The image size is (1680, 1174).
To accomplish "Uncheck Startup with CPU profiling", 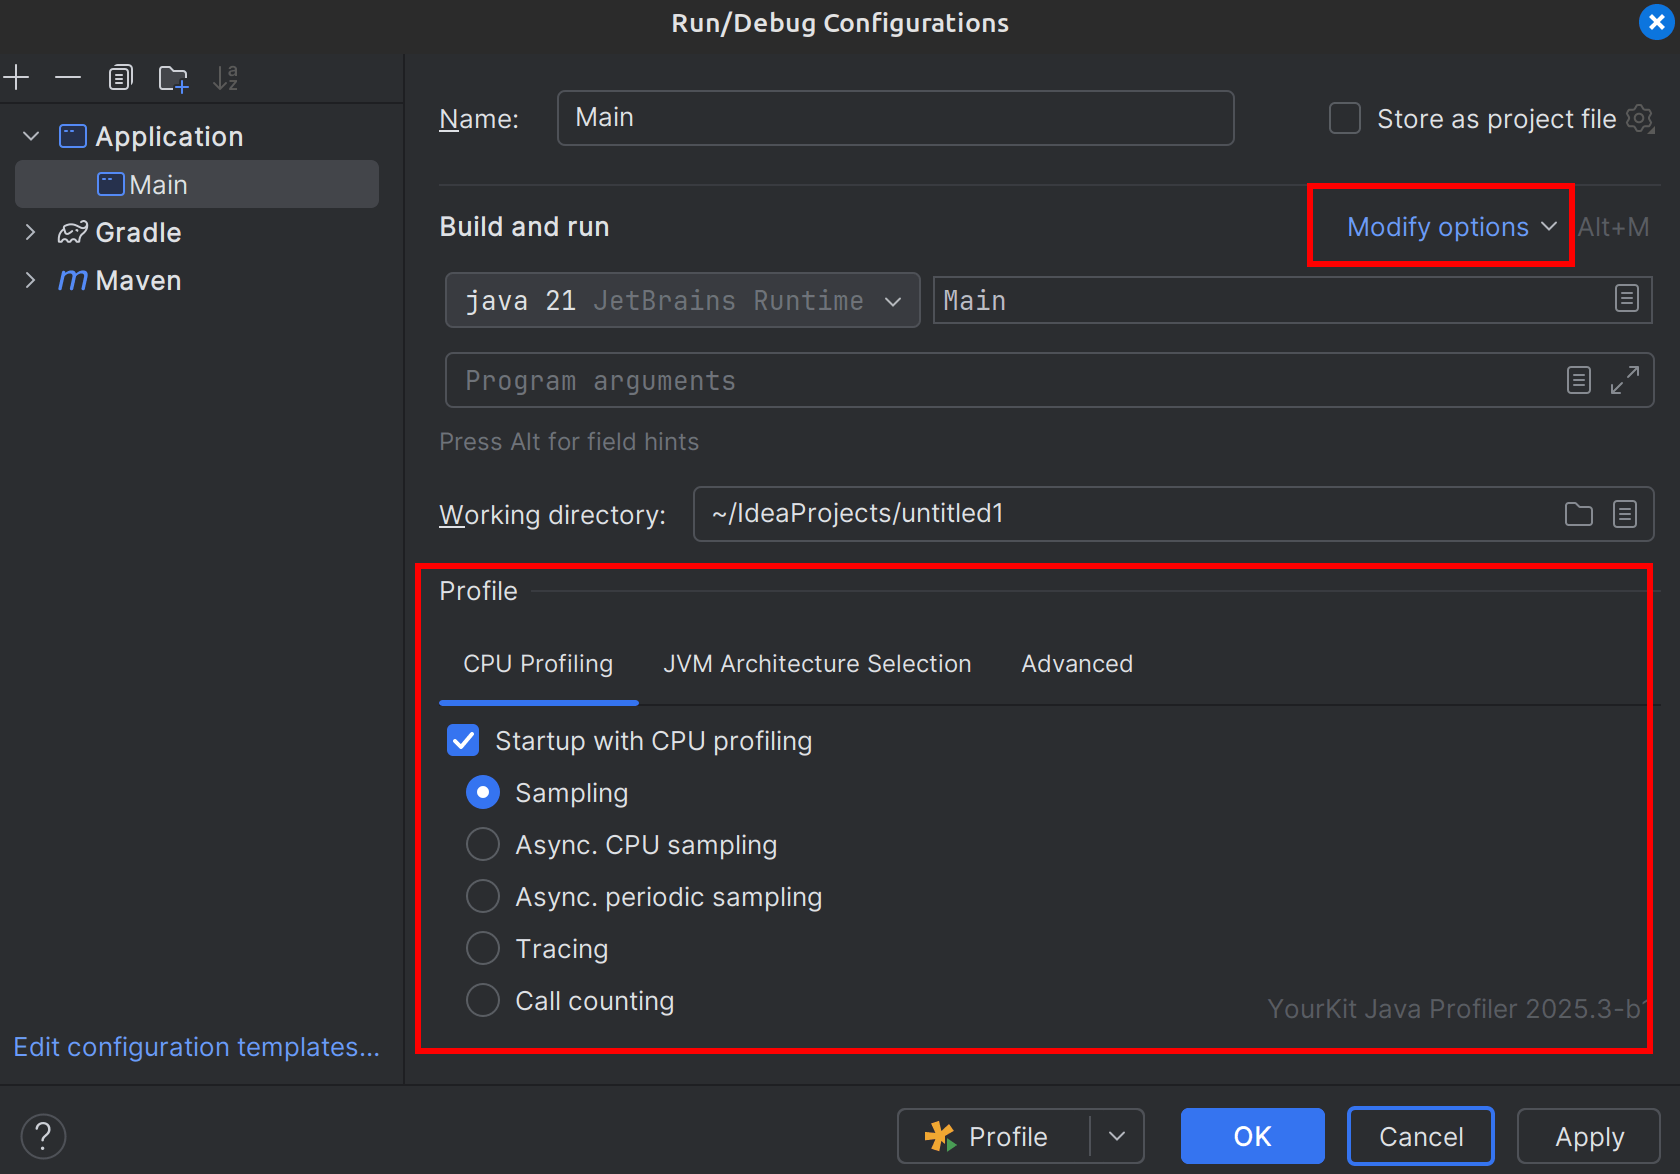I will [463, 740].
